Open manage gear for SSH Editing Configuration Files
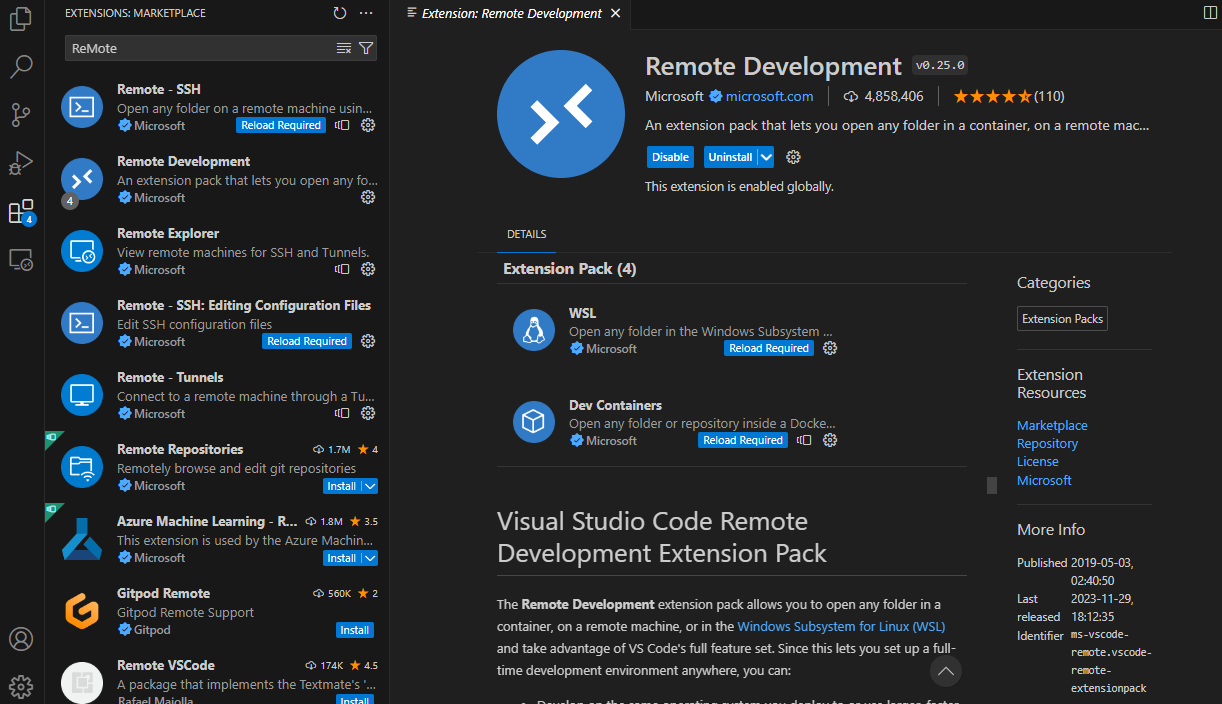Screen dimensions: 1222x704 368,341
